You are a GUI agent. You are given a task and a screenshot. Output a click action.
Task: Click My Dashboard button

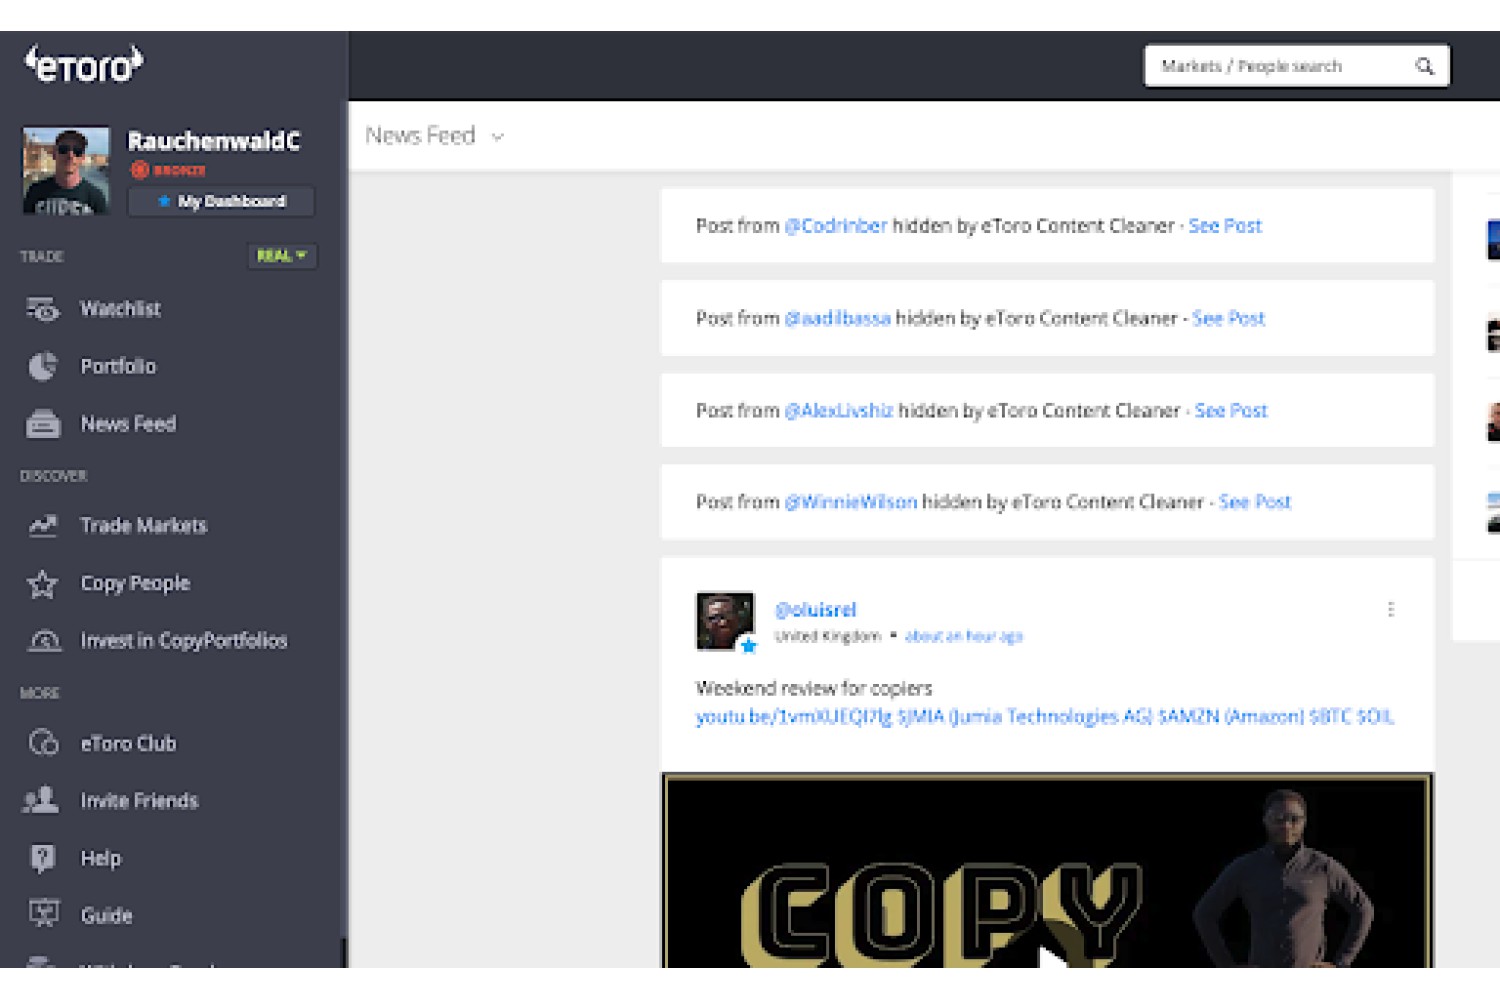(x=222, y=201)
